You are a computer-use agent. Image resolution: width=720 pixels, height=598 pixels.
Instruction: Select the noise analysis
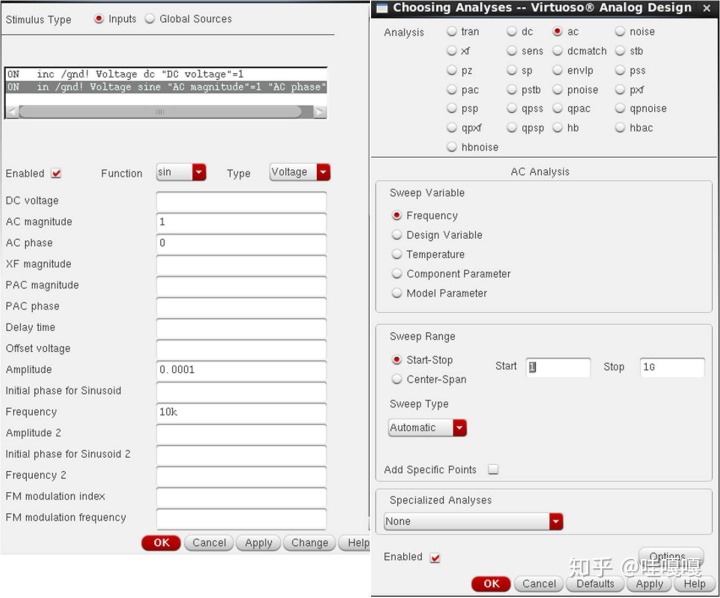tap(620, 31)
